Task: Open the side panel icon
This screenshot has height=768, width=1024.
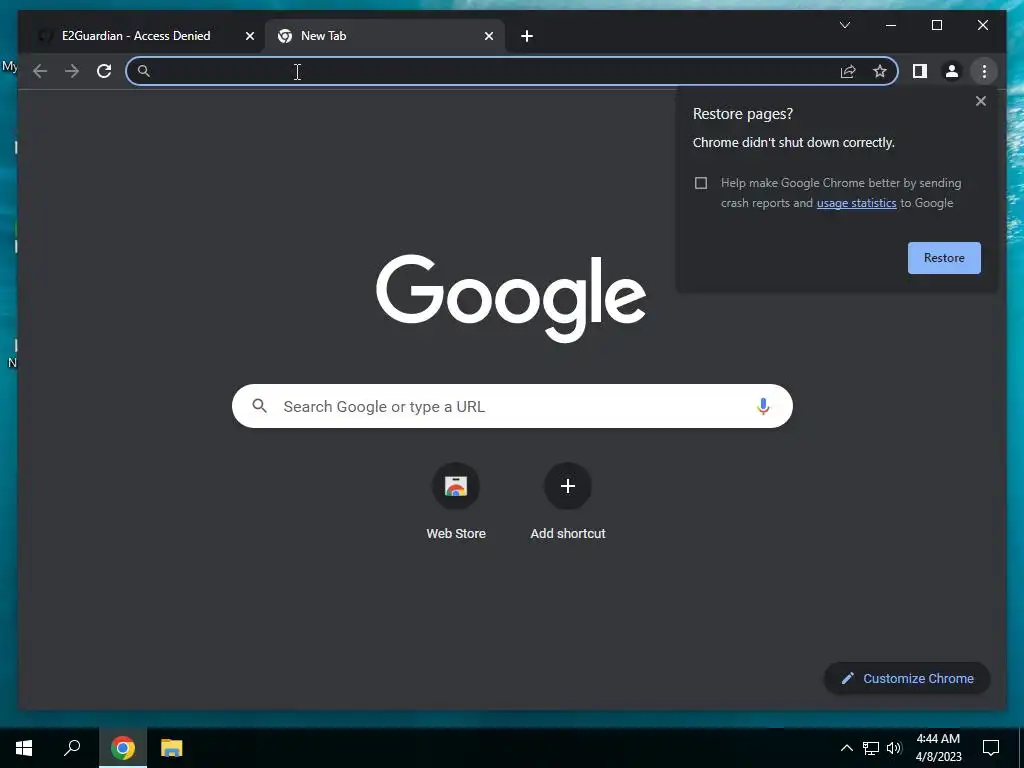Action: 920,71
